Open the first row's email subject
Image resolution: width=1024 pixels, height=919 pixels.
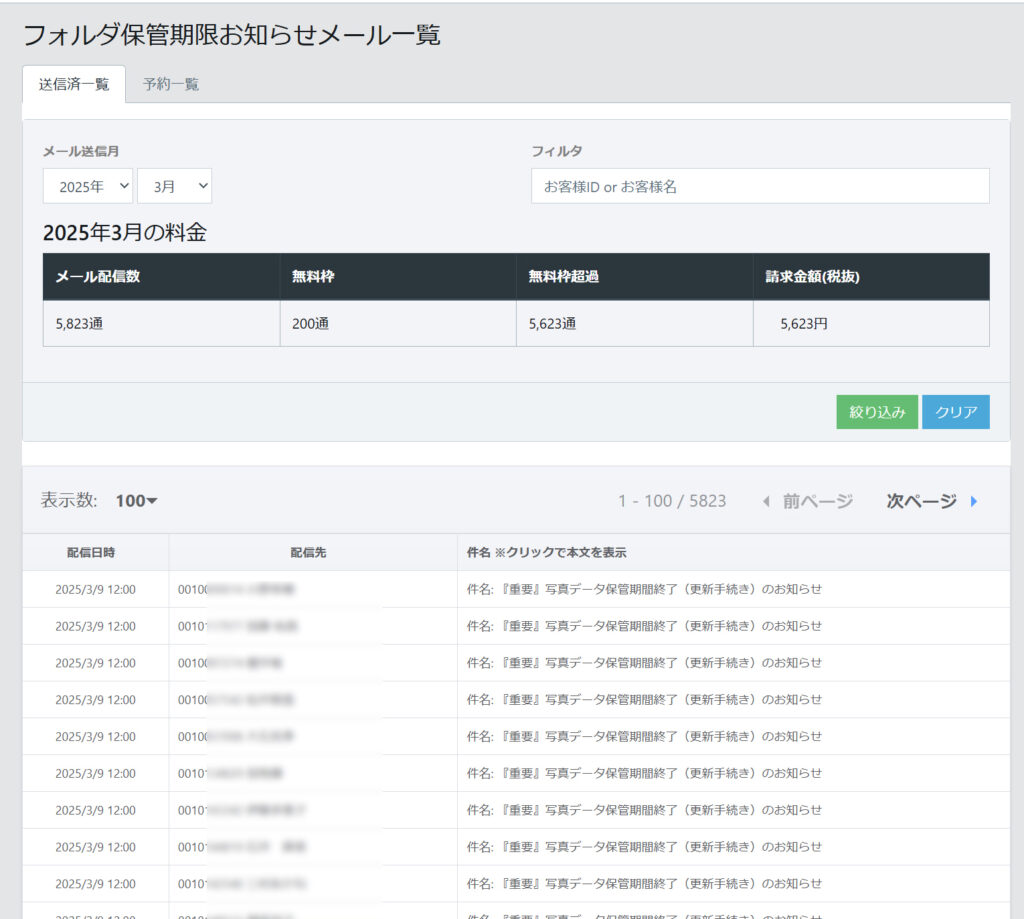pyautogui.click(x=644, y=589)
